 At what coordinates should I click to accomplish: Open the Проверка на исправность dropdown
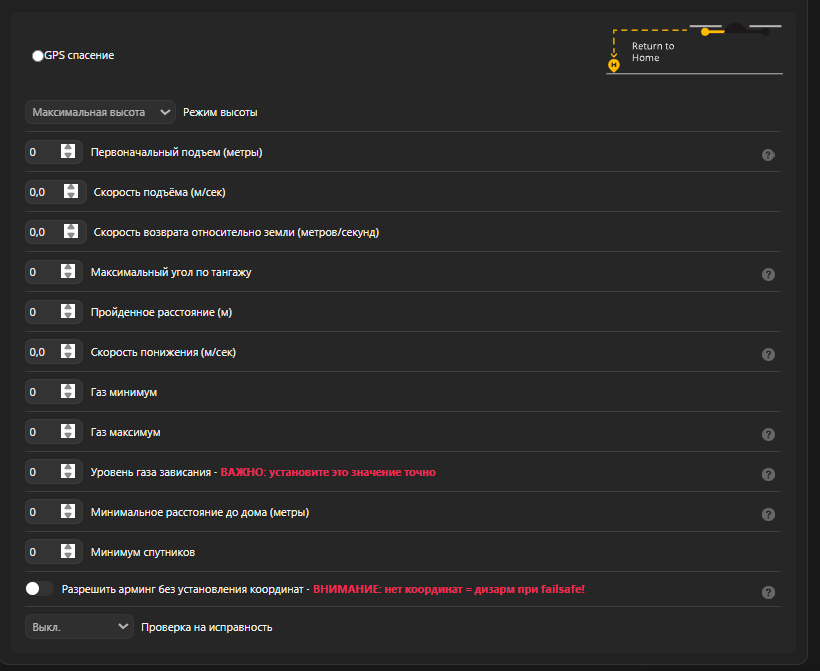point(79,625)
